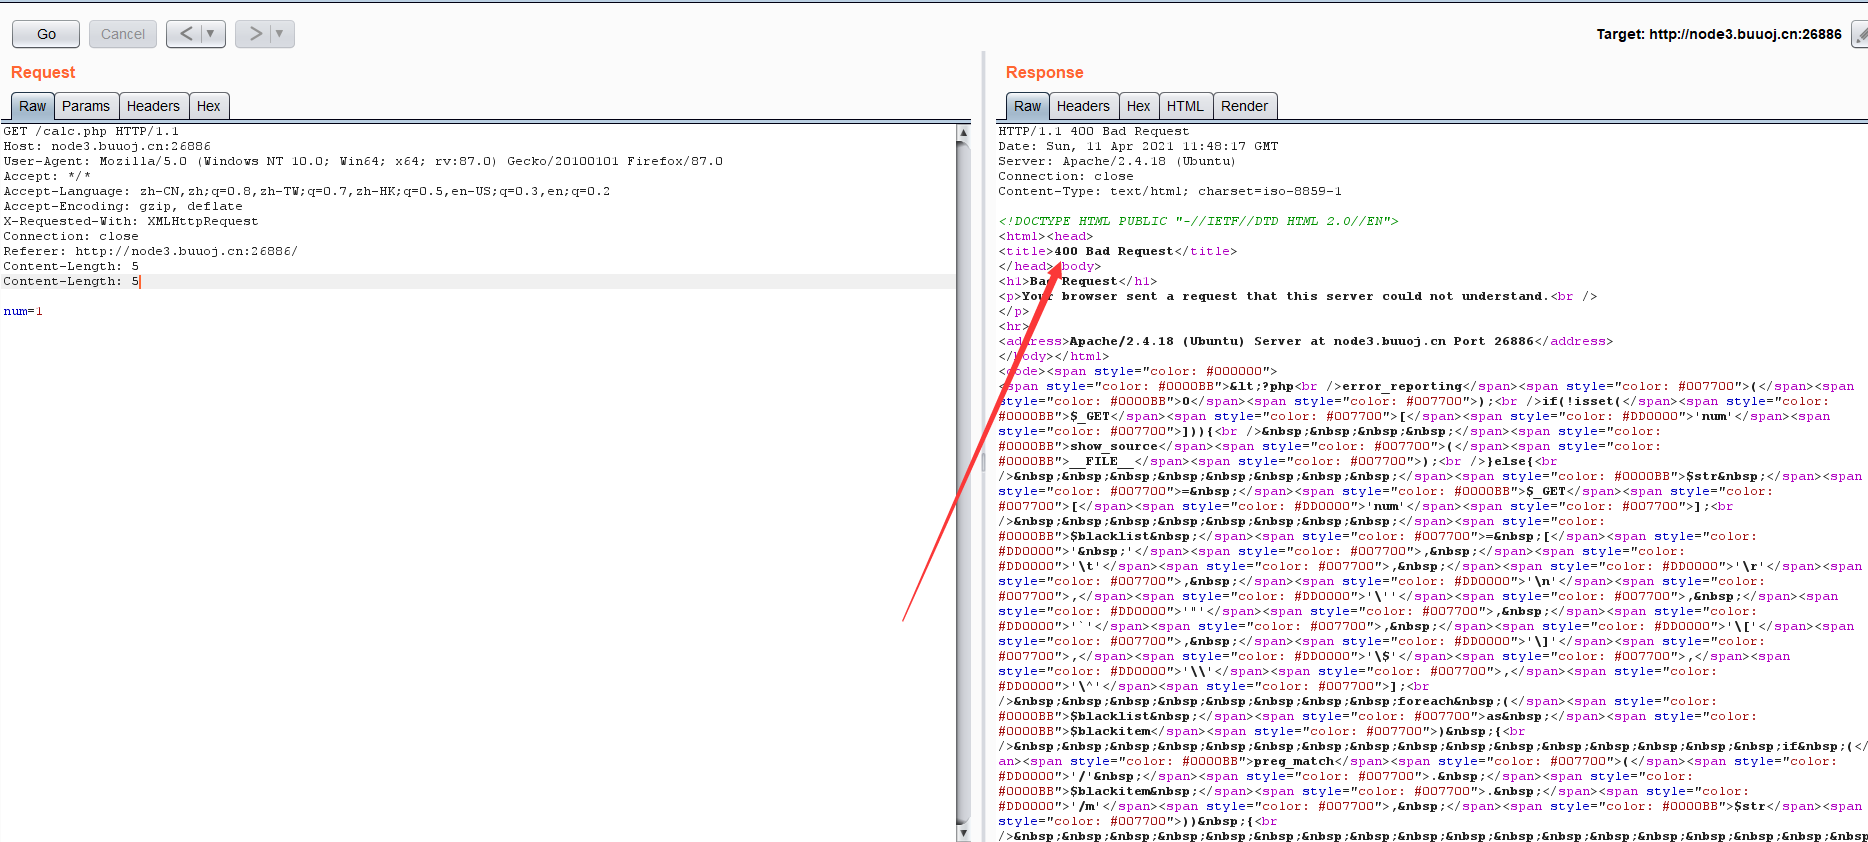Click the 'Request' panel heading
1868x842 pixels.
tap(43, 72)
